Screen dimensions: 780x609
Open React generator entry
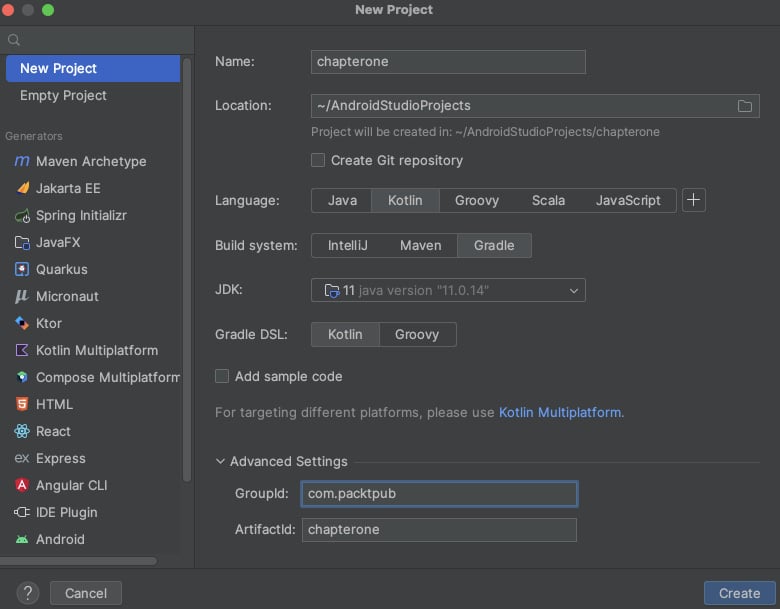pos(93,431)
